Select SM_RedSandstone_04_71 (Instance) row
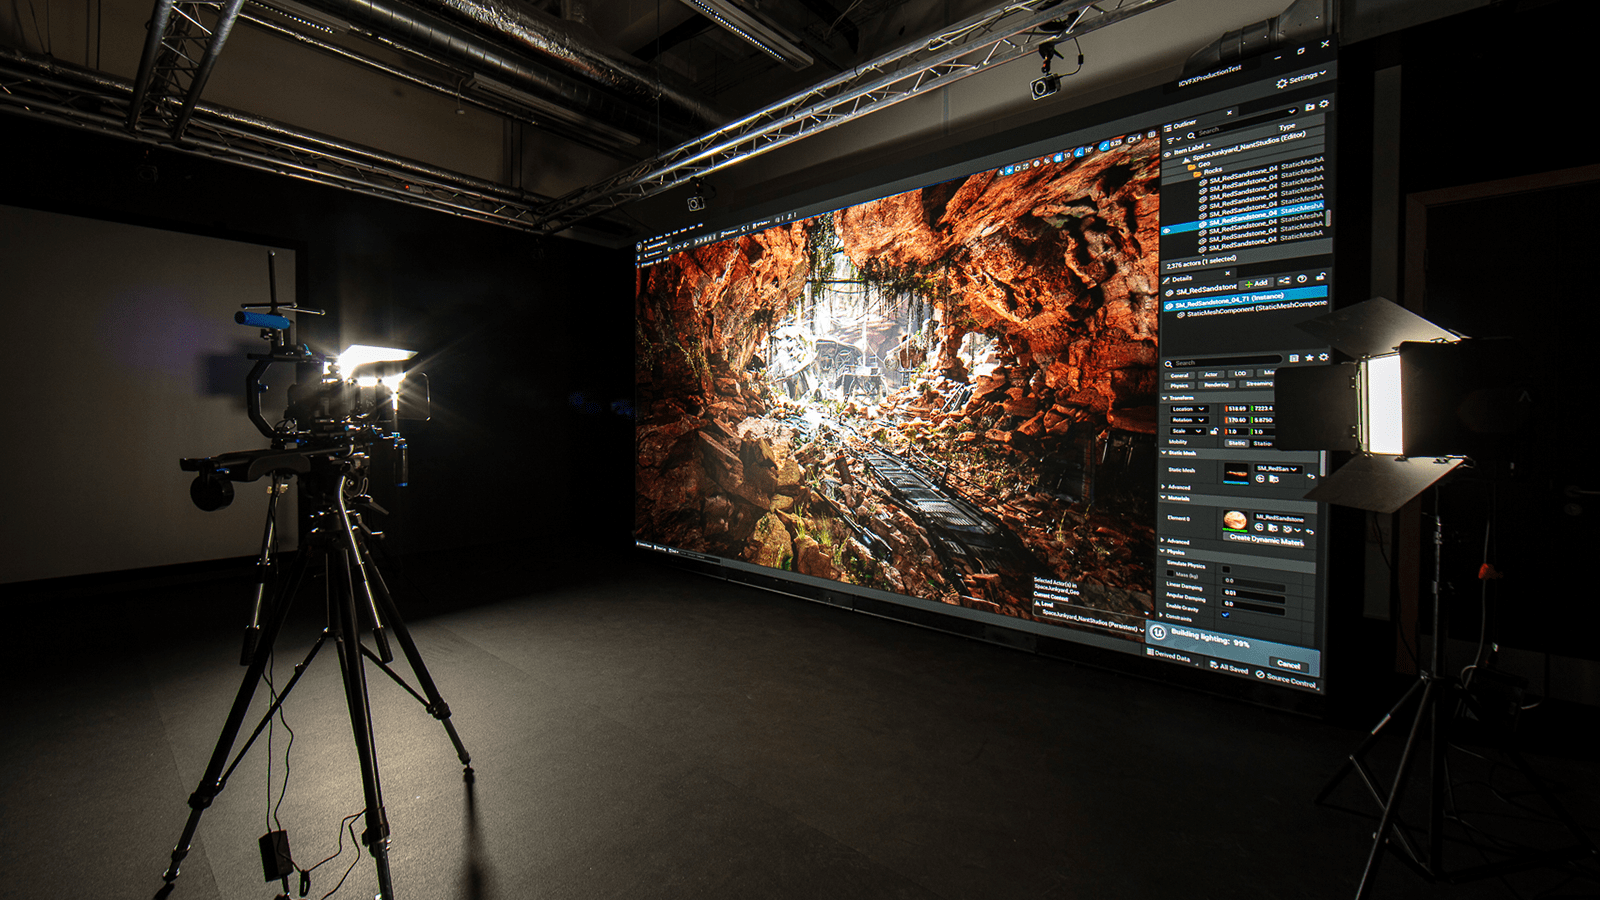Viewport: 1600px width, 900px height. click(1245, 298)
